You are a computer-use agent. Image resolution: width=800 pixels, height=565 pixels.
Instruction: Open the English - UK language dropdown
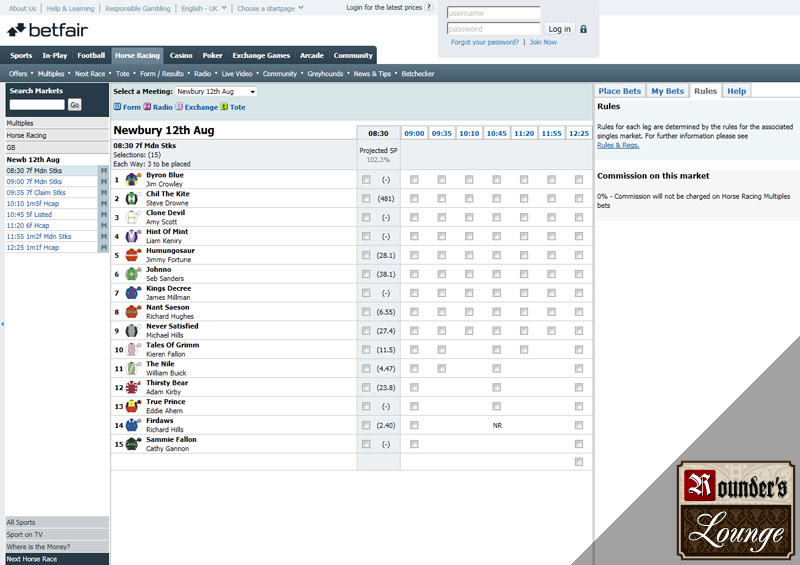point(204,8)
